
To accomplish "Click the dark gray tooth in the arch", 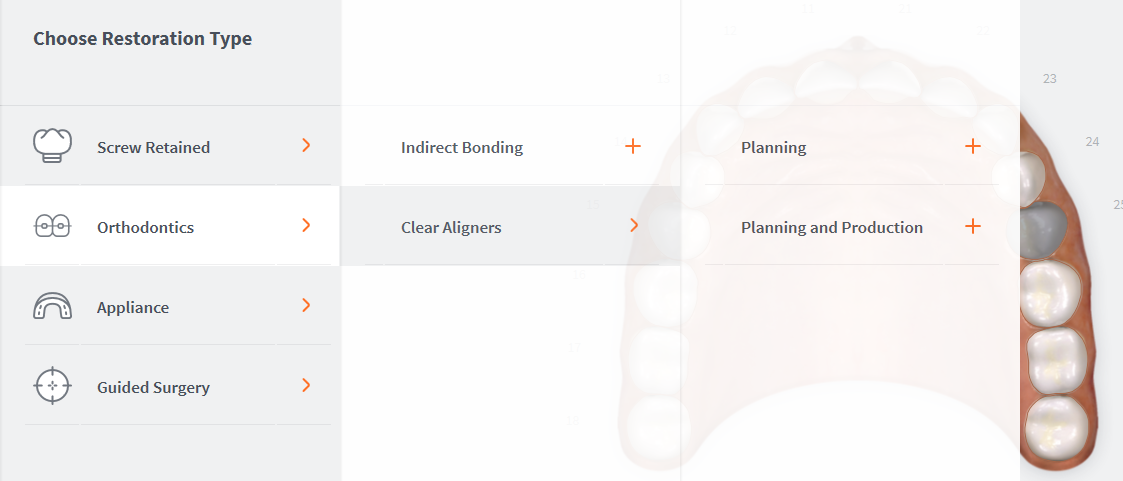I will [1041, 229].
